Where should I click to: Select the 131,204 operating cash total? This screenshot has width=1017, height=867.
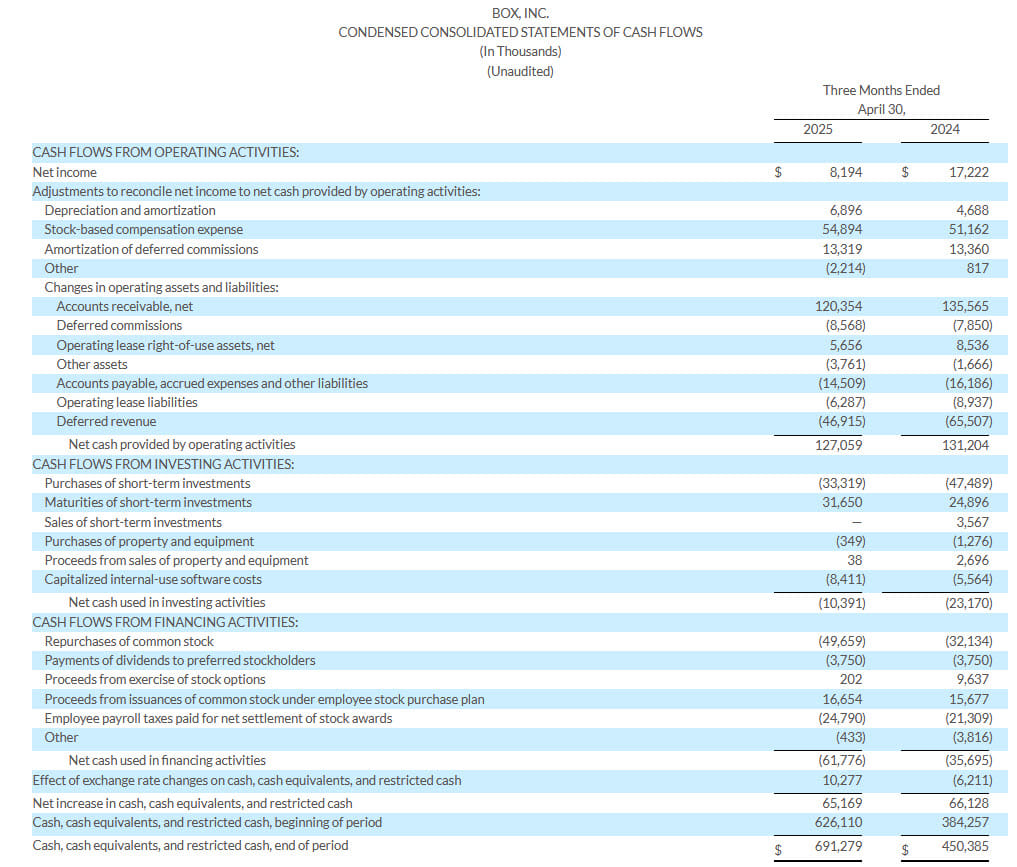point(965,445)
